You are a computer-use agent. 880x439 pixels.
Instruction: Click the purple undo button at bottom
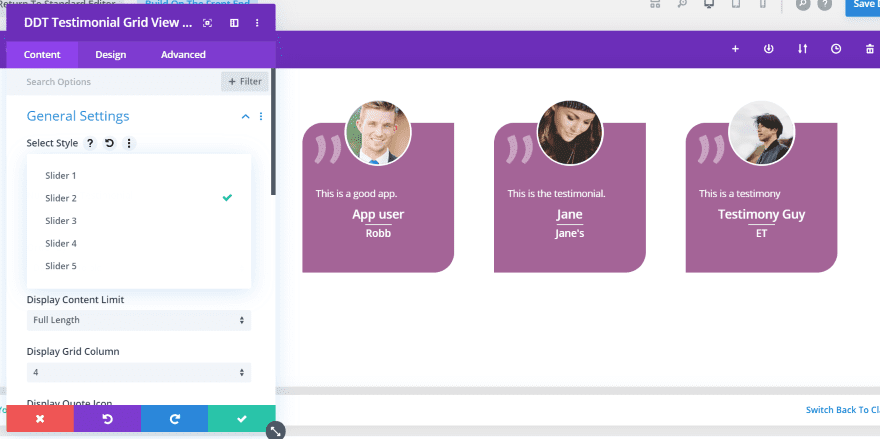pos(107,419)
